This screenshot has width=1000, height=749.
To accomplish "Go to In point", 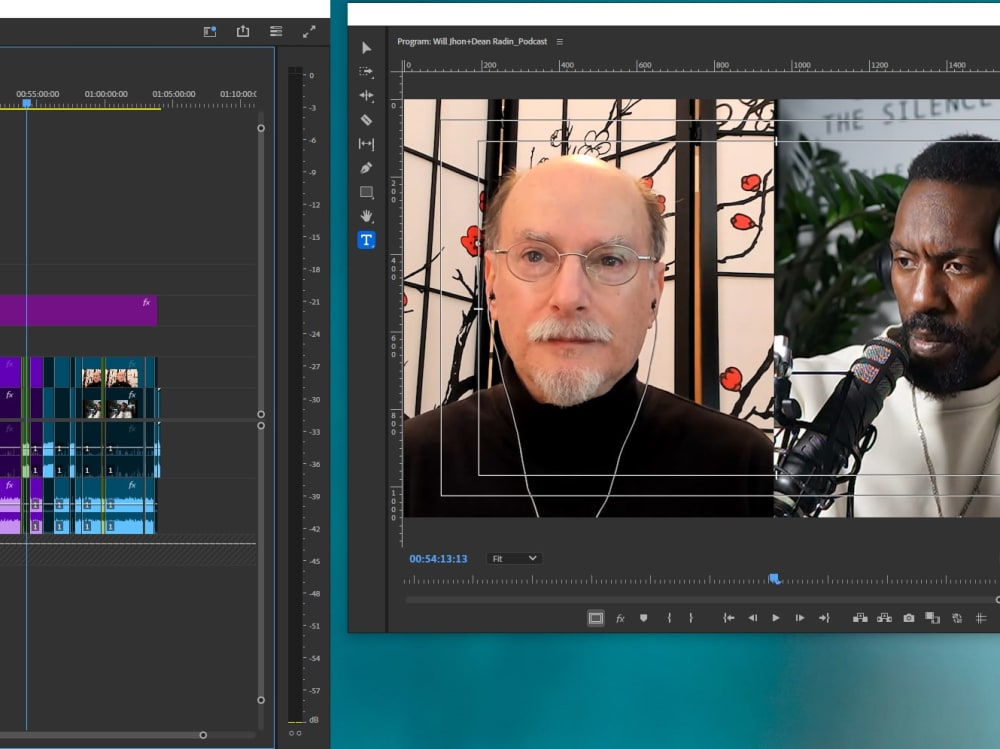I will click(x=728, y=618).
